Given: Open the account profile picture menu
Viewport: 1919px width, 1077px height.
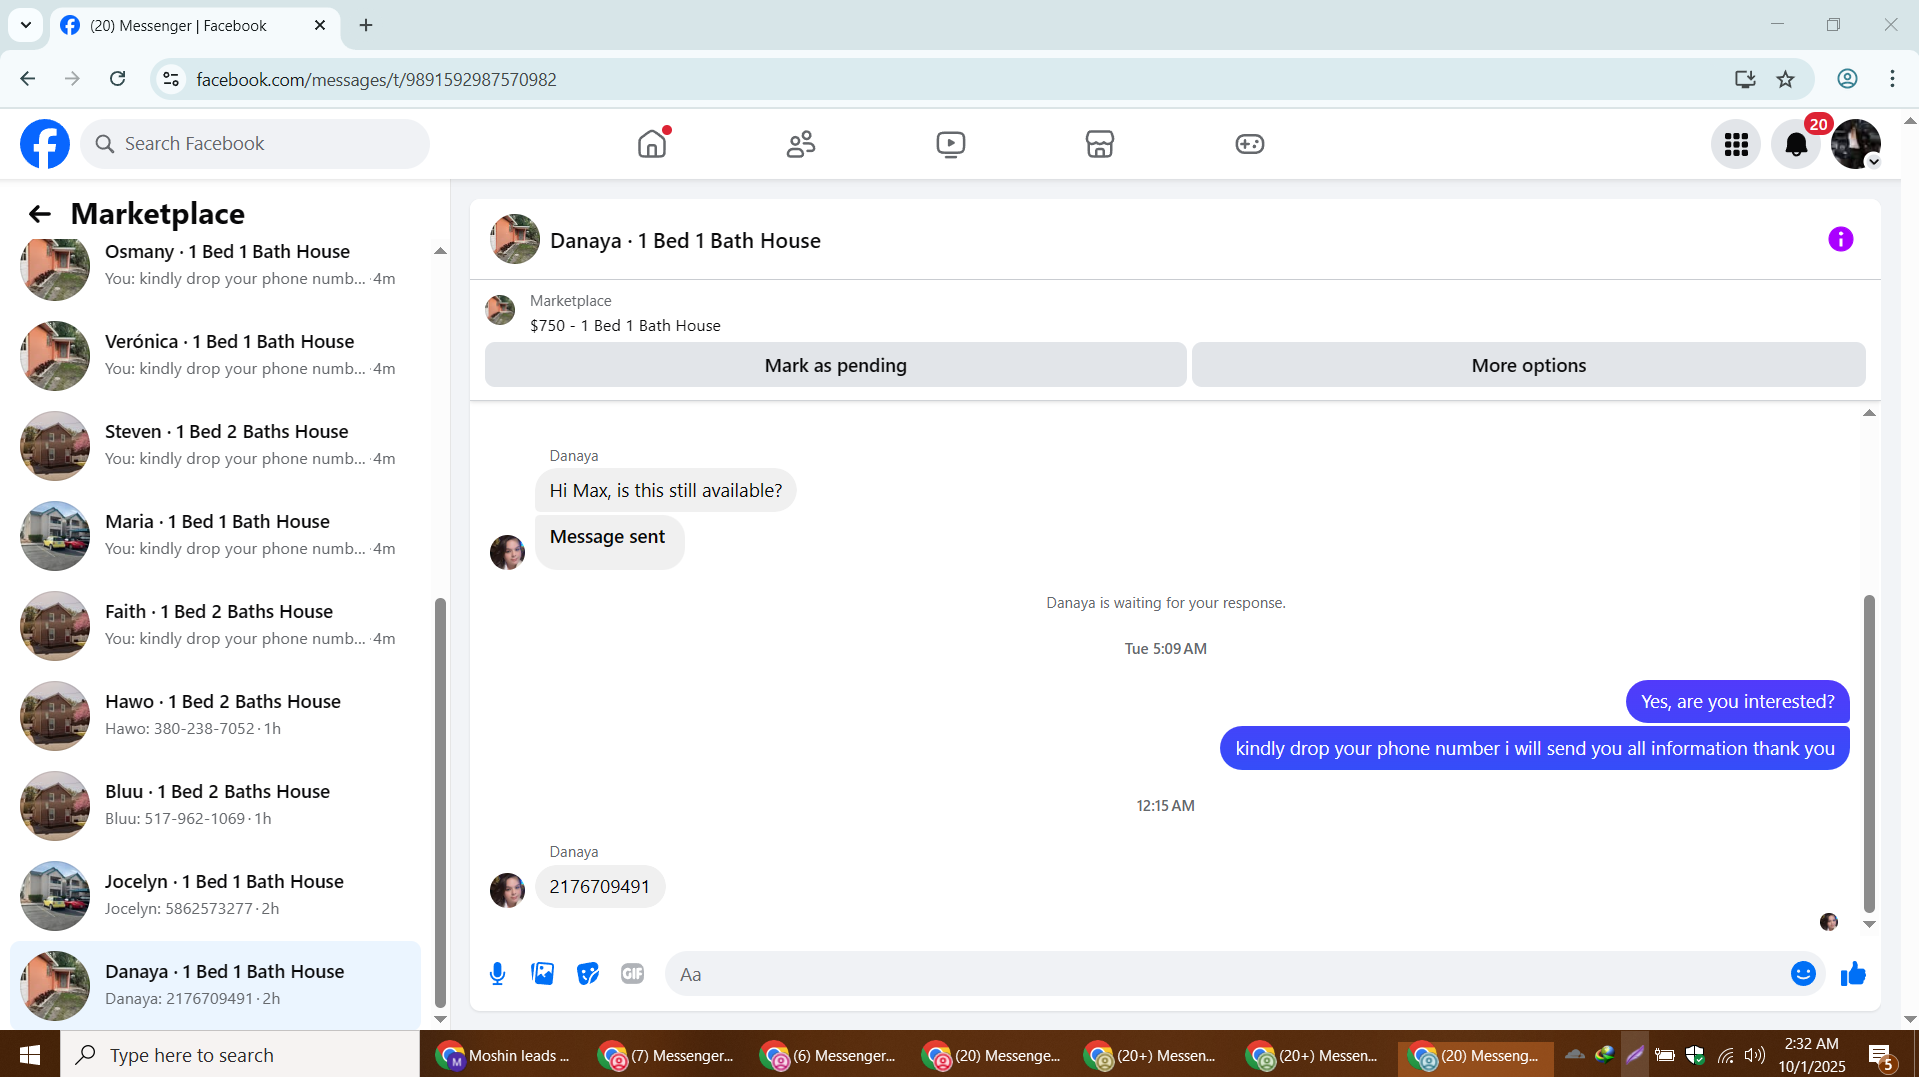Looking at the screenshot, I should tap(1856, 144).
